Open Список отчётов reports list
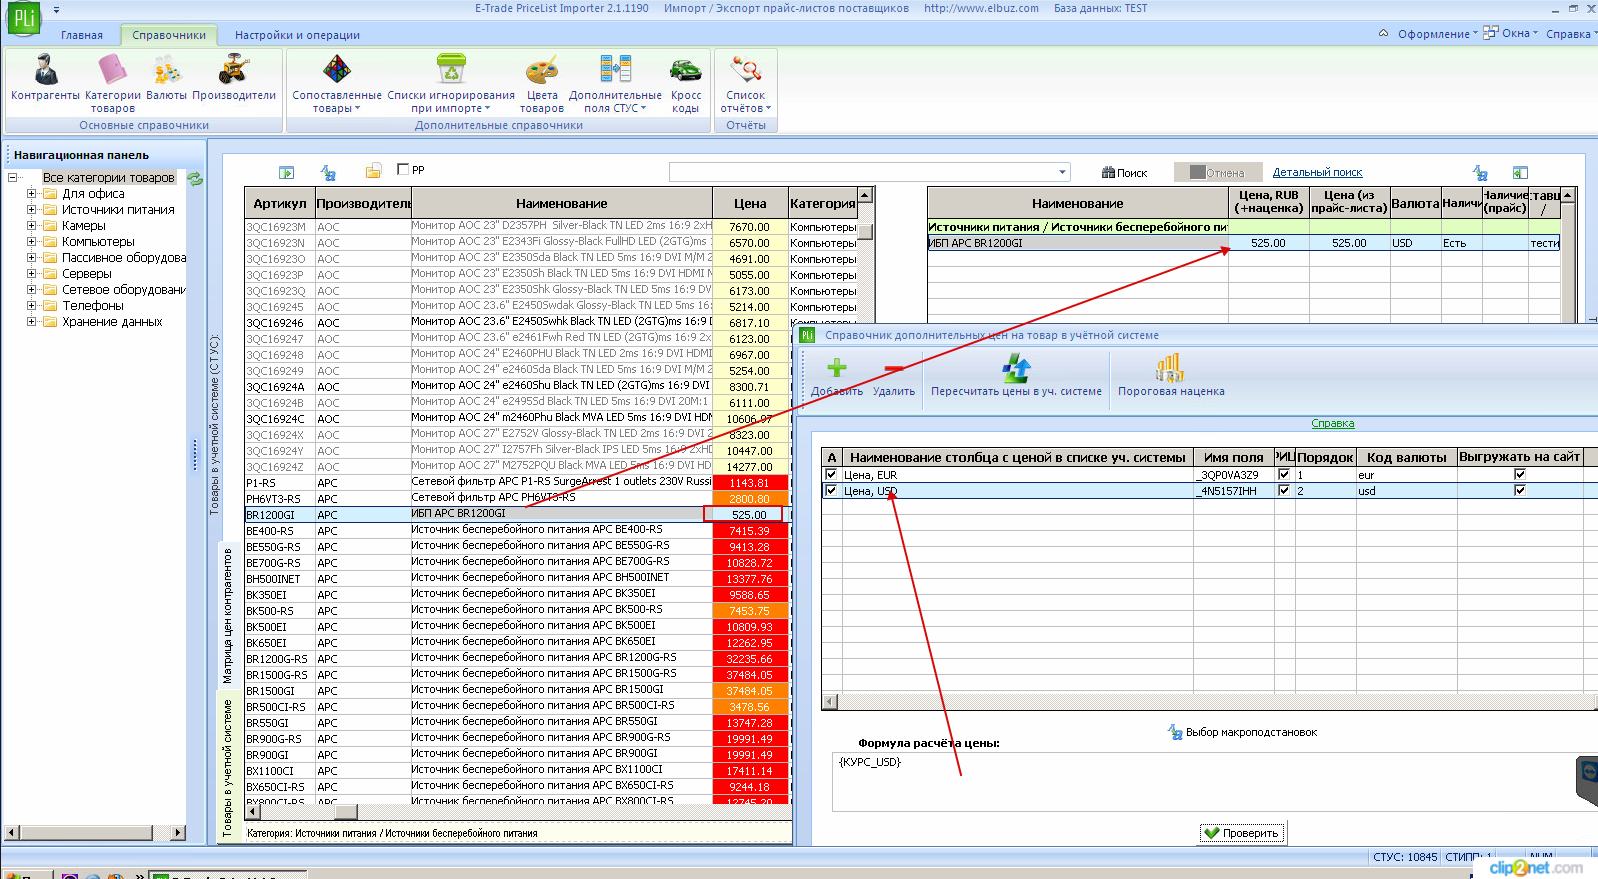Screen dimensions: 1598x879 [746, 84]
